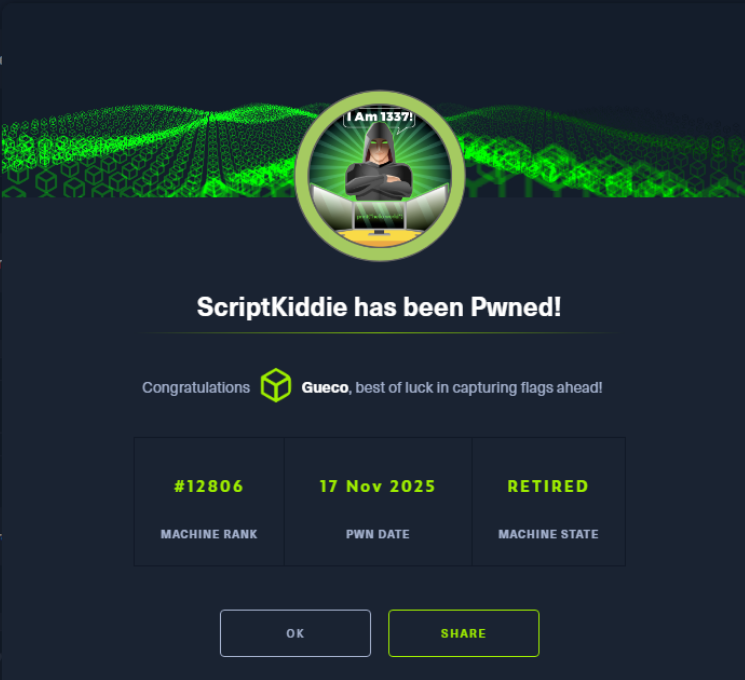Click the Congratulations text
This screenshot has width=745, height=680.
(x=196, y=388)
